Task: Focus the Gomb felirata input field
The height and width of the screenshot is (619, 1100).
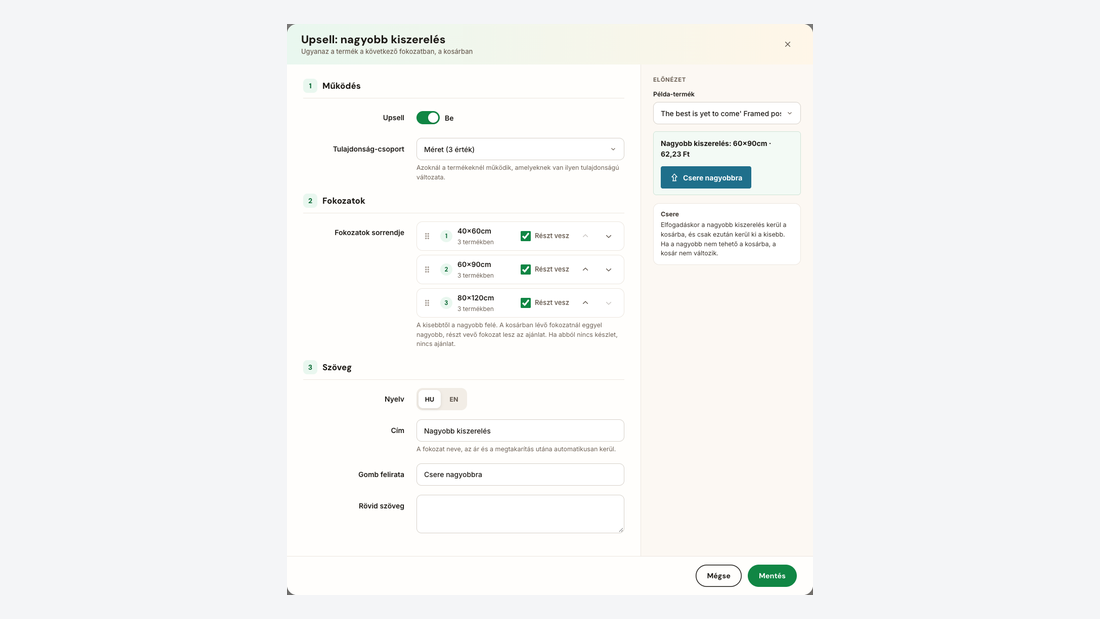Action: (520, 474)
